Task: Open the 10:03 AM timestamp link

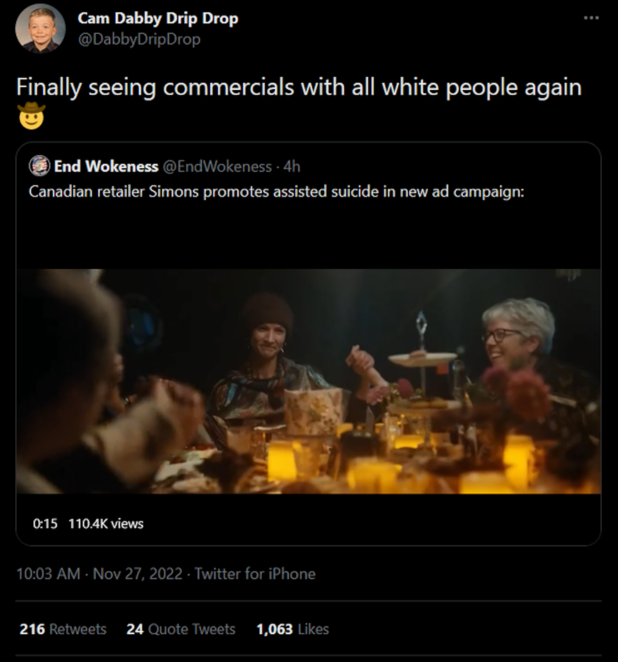Action: point(48,574)
